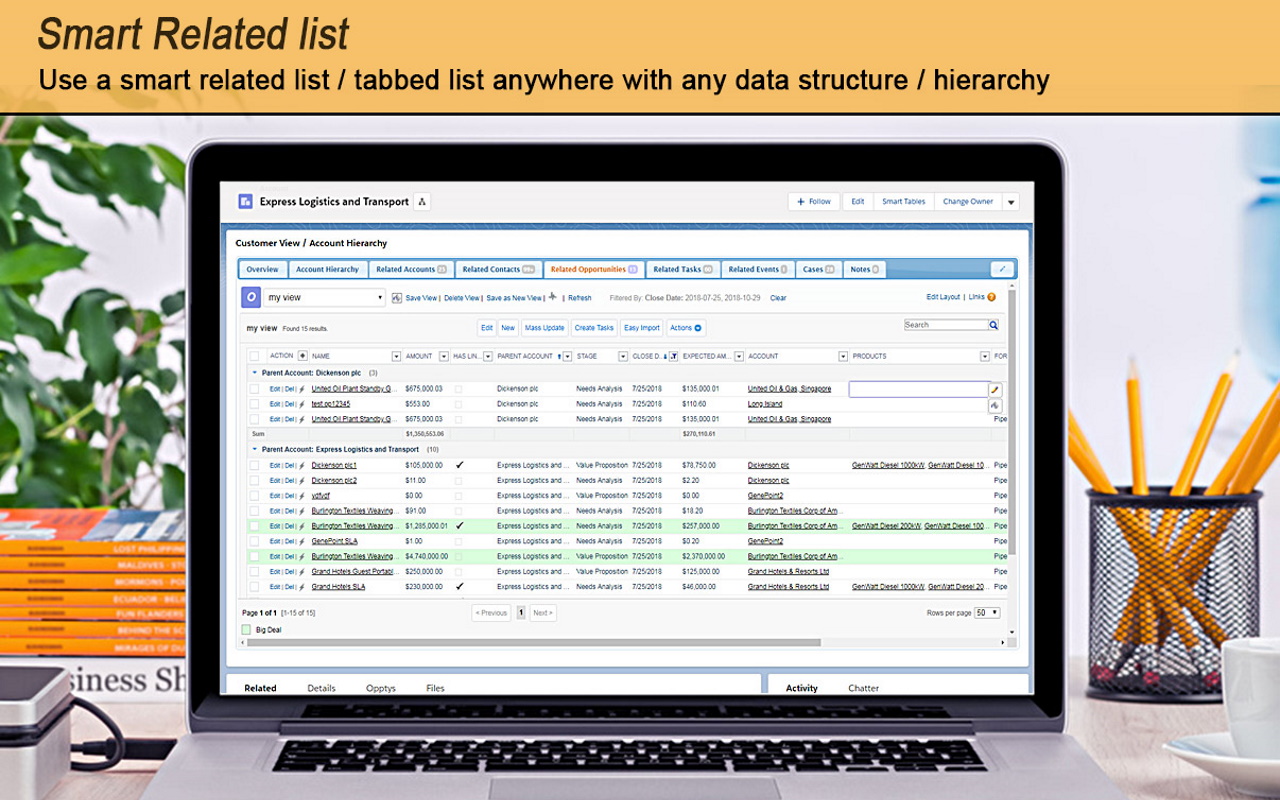The width and height of the screenshot is (1280, 800).
Task: Open the more actions dropdown next to Change Owner
Action: click(x=1011, y=201)
